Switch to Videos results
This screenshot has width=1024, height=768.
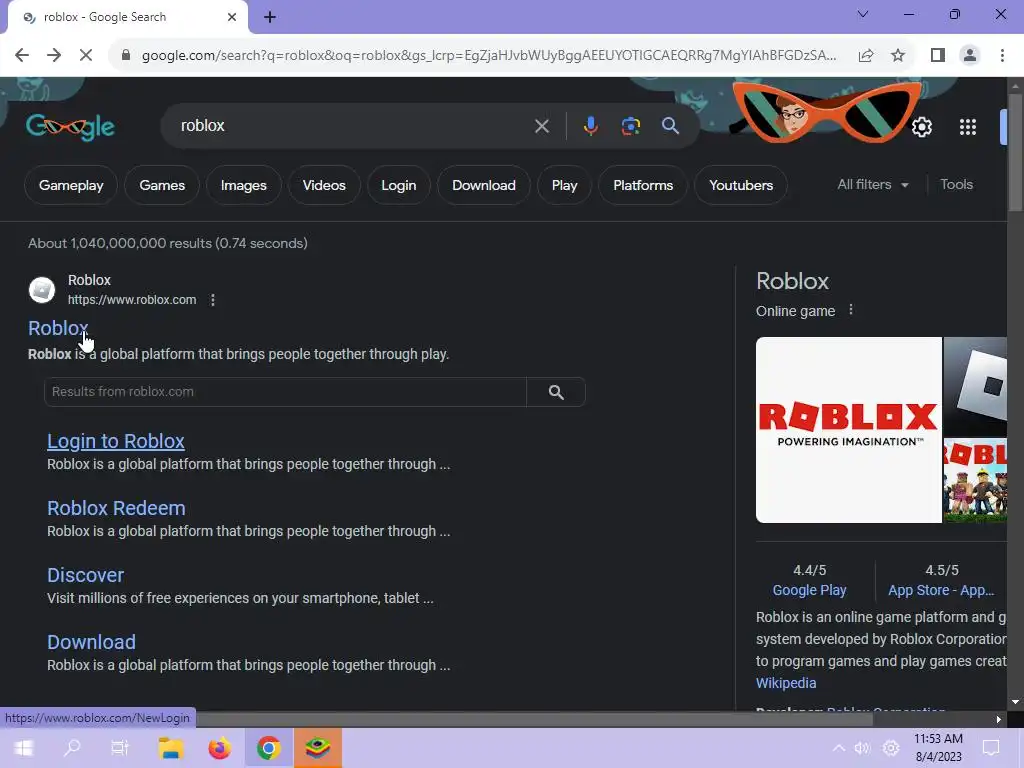[324, 185]
